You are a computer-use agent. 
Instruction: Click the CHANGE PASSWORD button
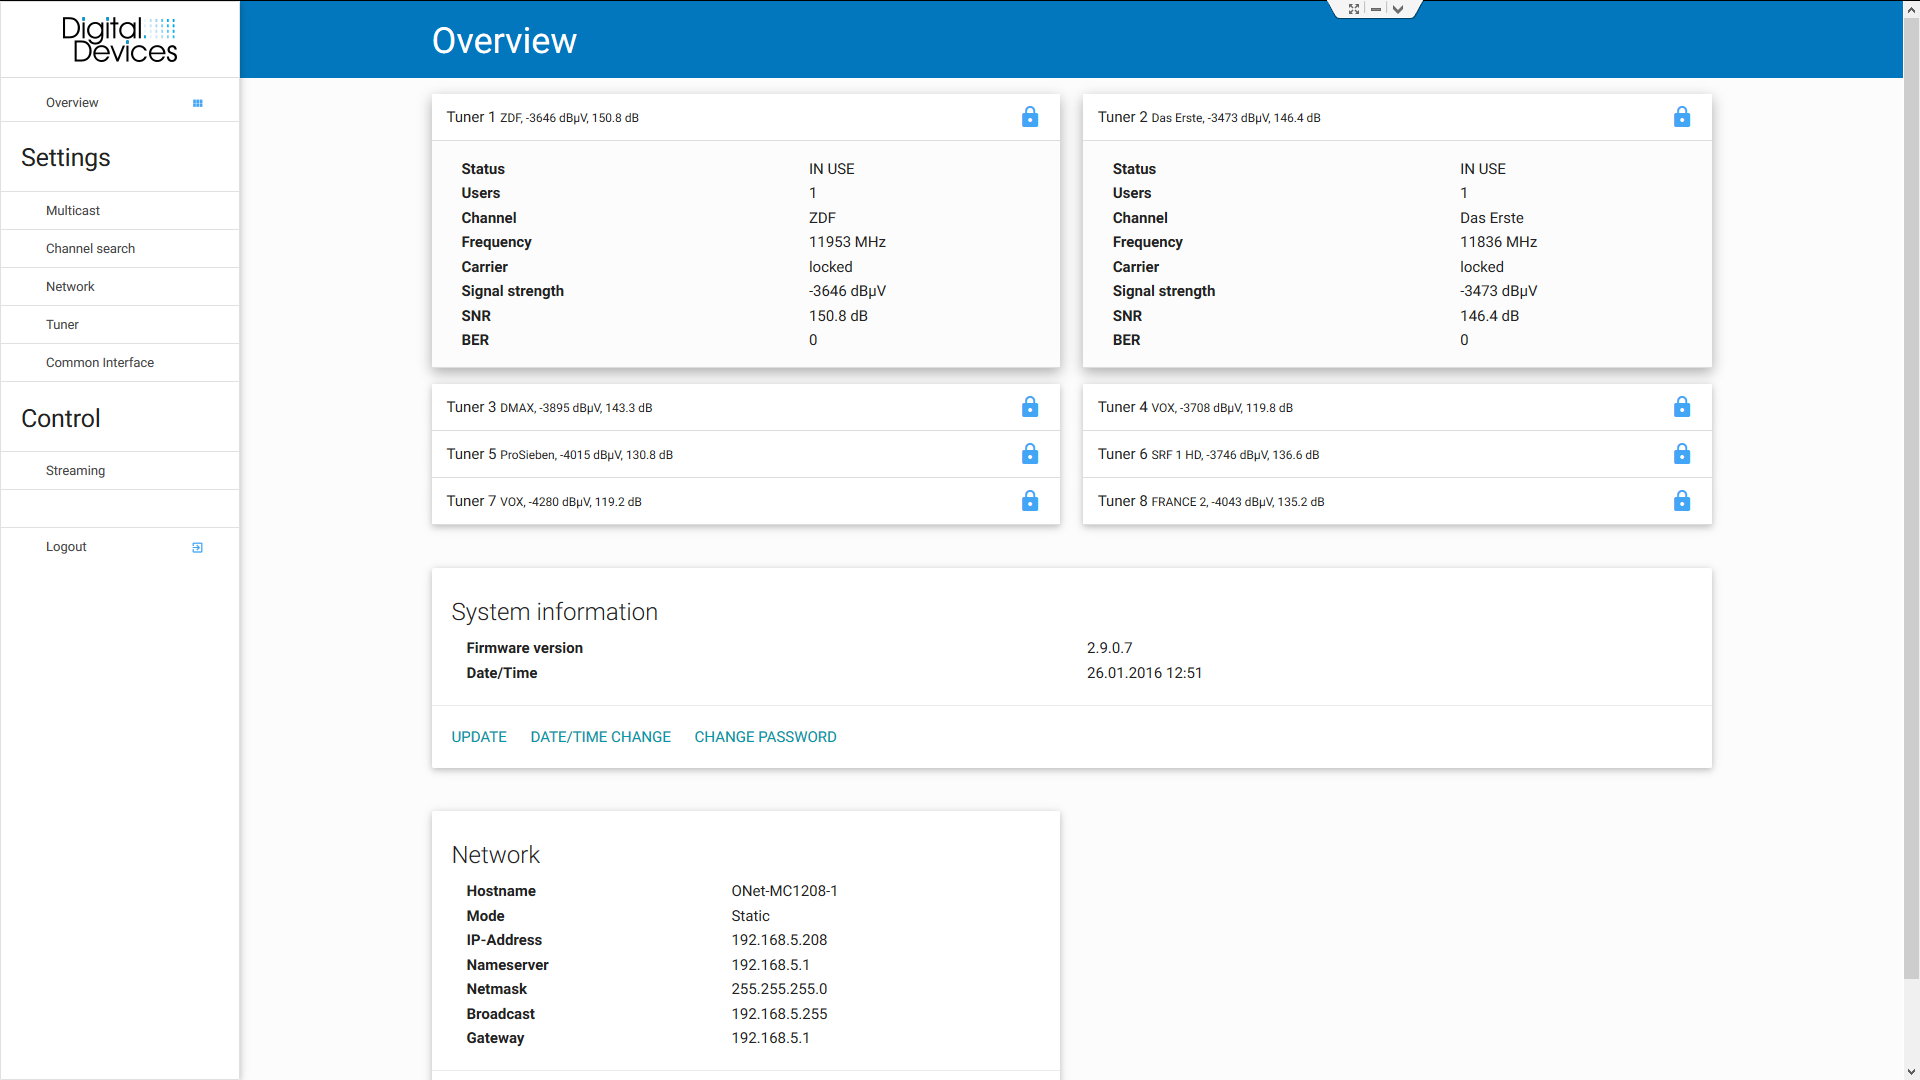[765, 737]
